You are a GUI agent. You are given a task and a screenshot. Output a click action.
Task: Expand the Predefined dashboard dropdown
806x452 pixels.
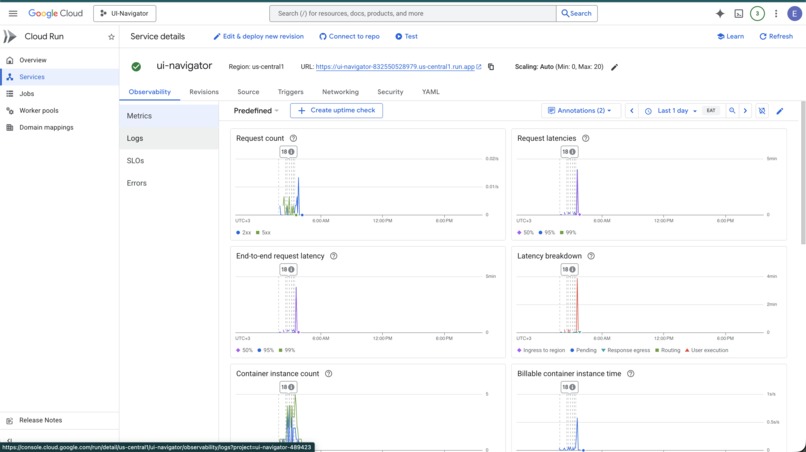(x=256, y=111)
